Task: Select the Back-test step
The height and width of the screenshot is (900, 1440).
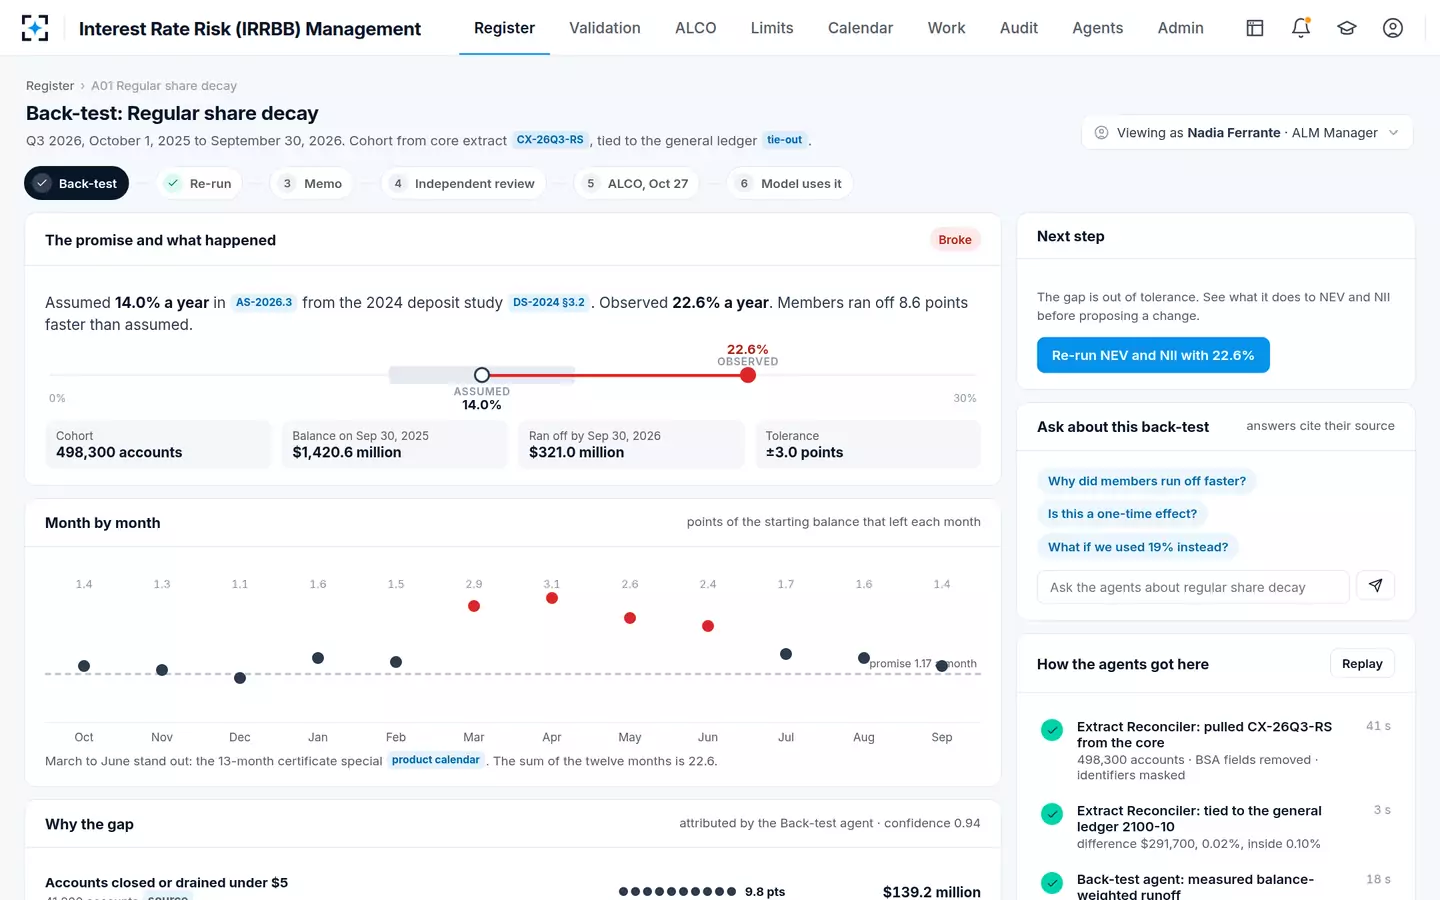Action: point(76,183)
